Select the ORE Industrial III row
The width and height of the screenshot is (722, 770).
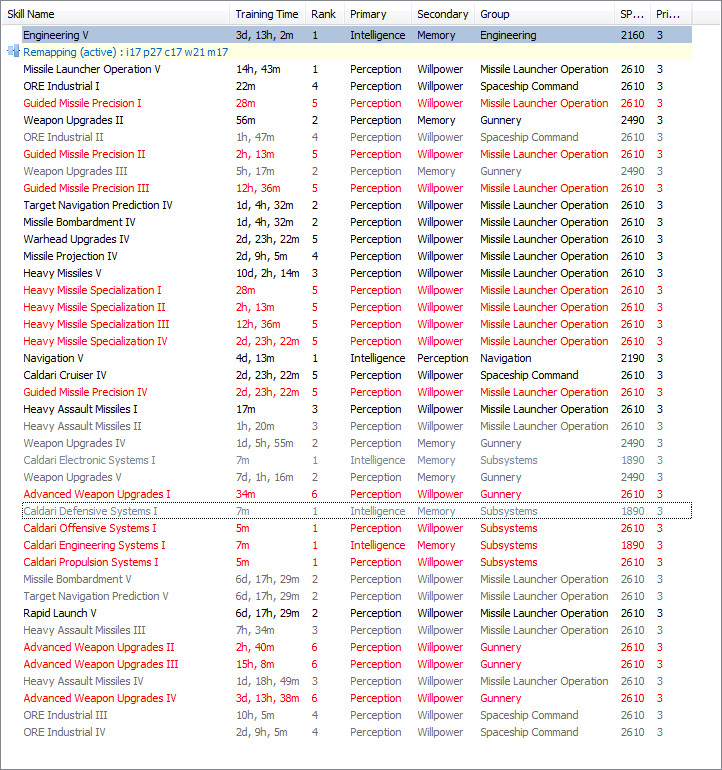pyautogui.click(x=357, y=715)
